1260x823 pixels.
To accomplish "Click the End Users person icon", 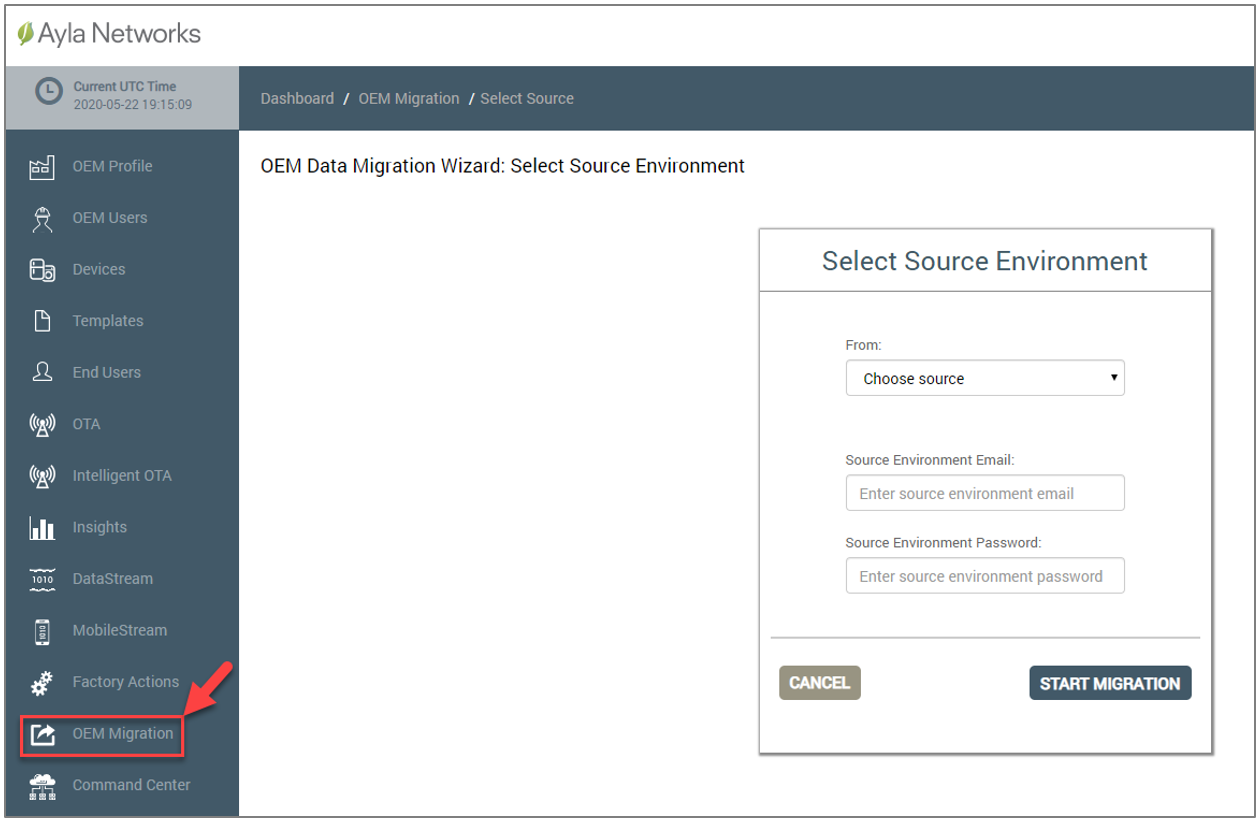I will (x=42, y=372).
